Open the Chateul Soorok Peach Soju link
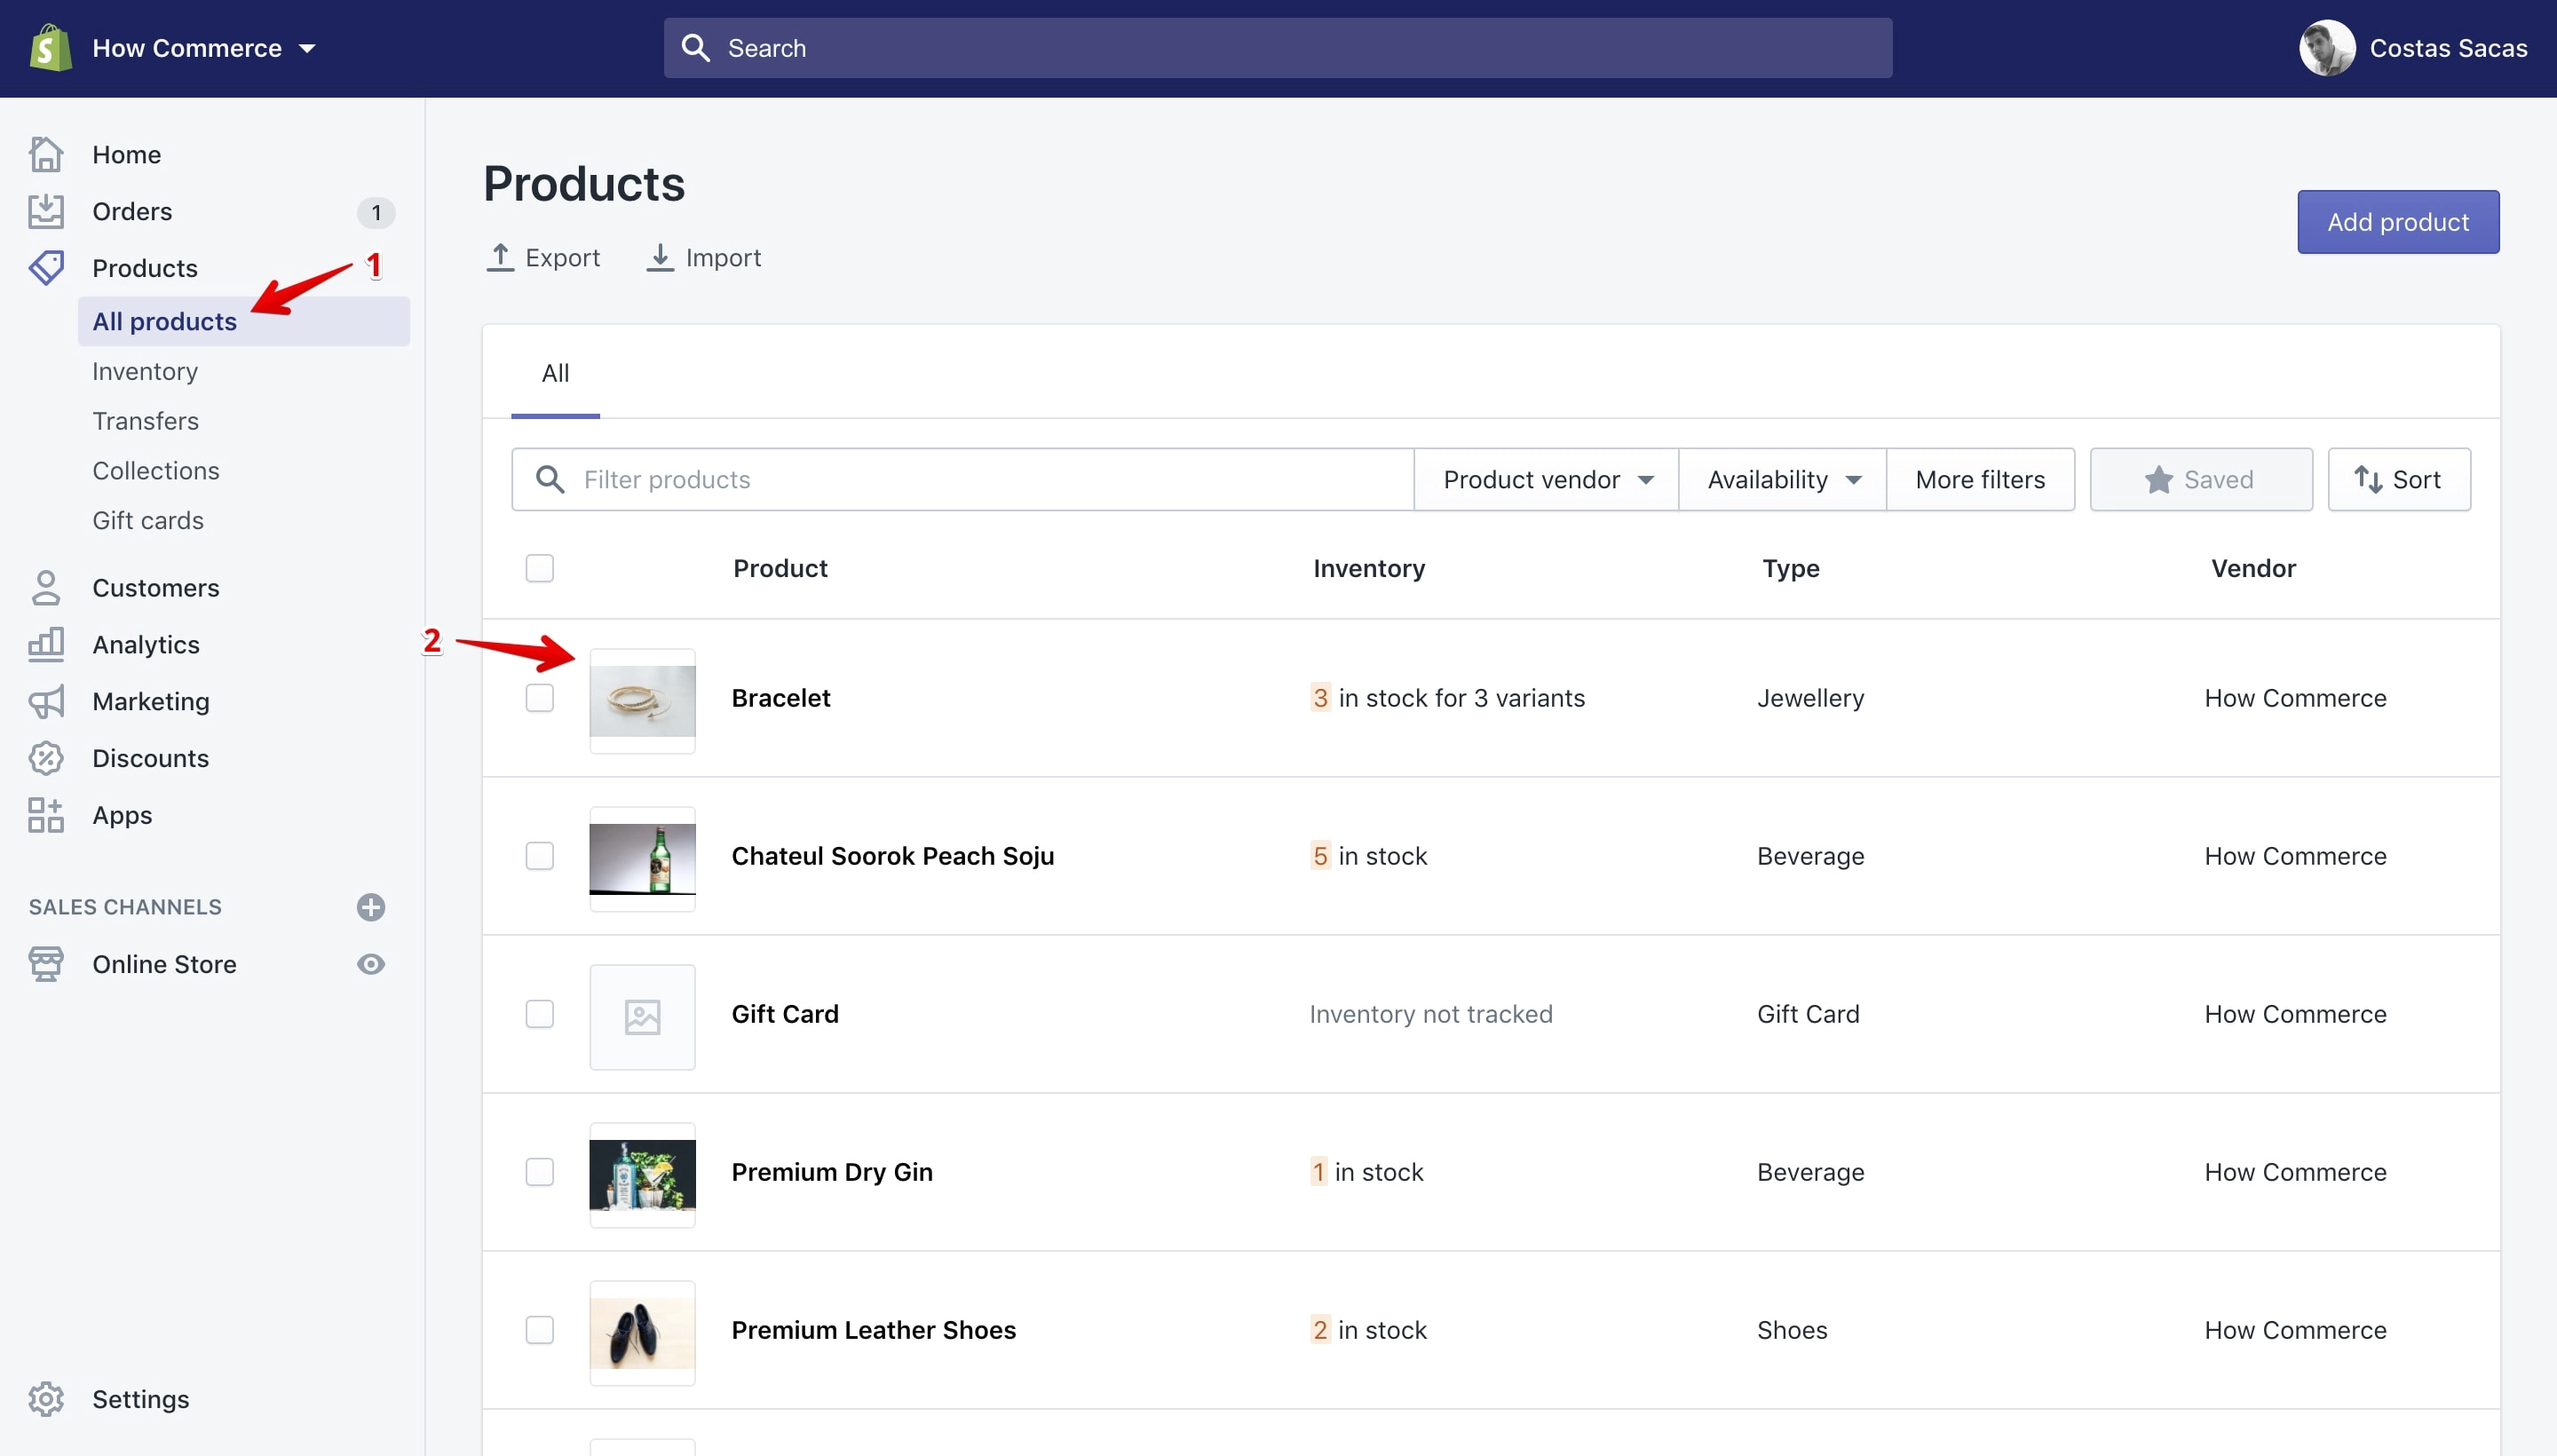Image resolution: width=2557 pixels, height=1456 pixels. pyautogui.click(x=893, y=856)
